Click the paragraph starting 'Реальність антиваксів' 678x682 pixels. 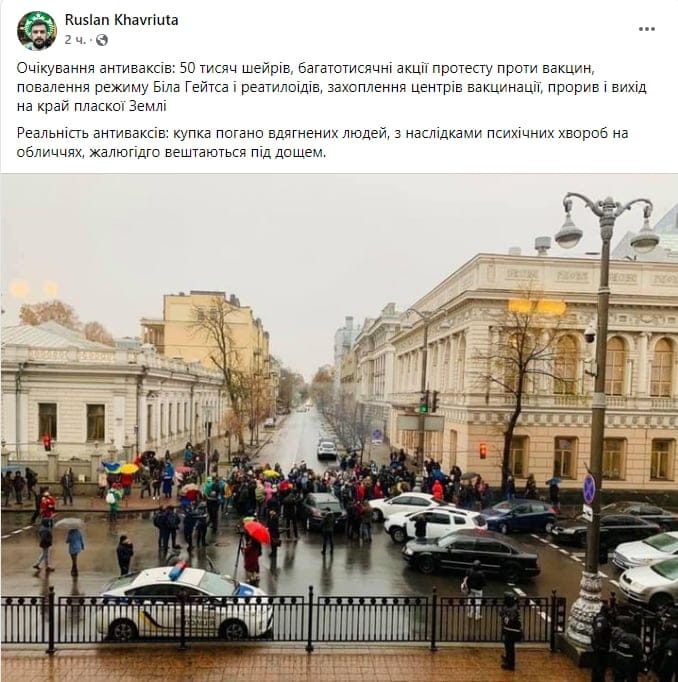(322, 143)
